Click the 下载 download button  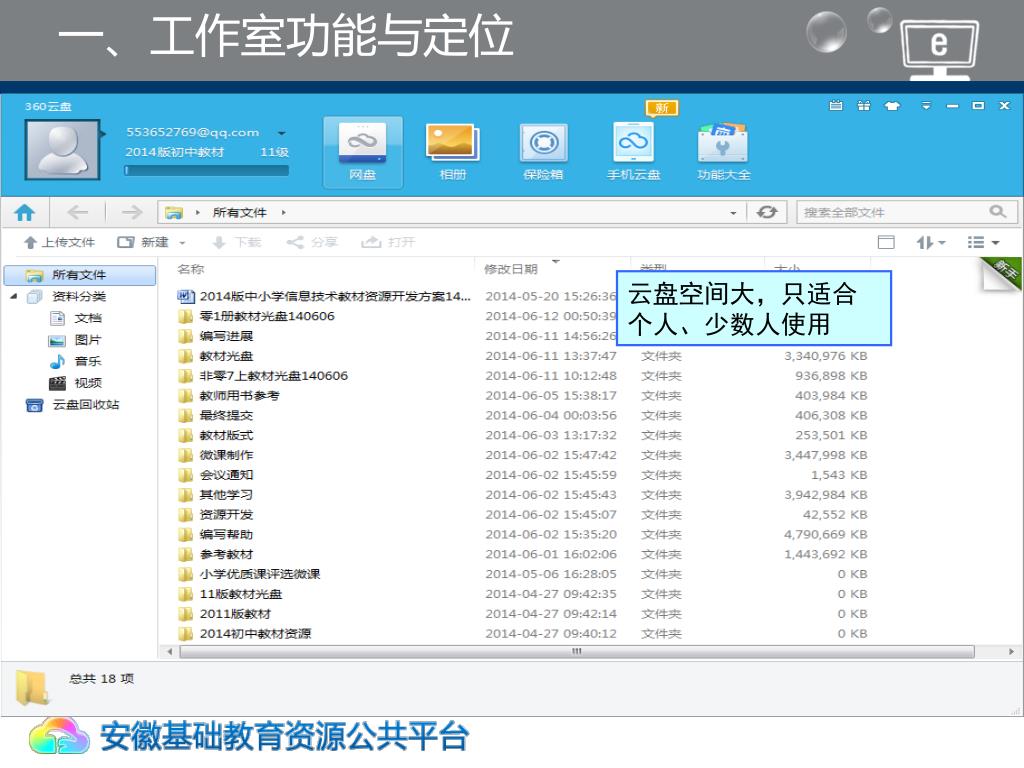[x=237, y=242]
